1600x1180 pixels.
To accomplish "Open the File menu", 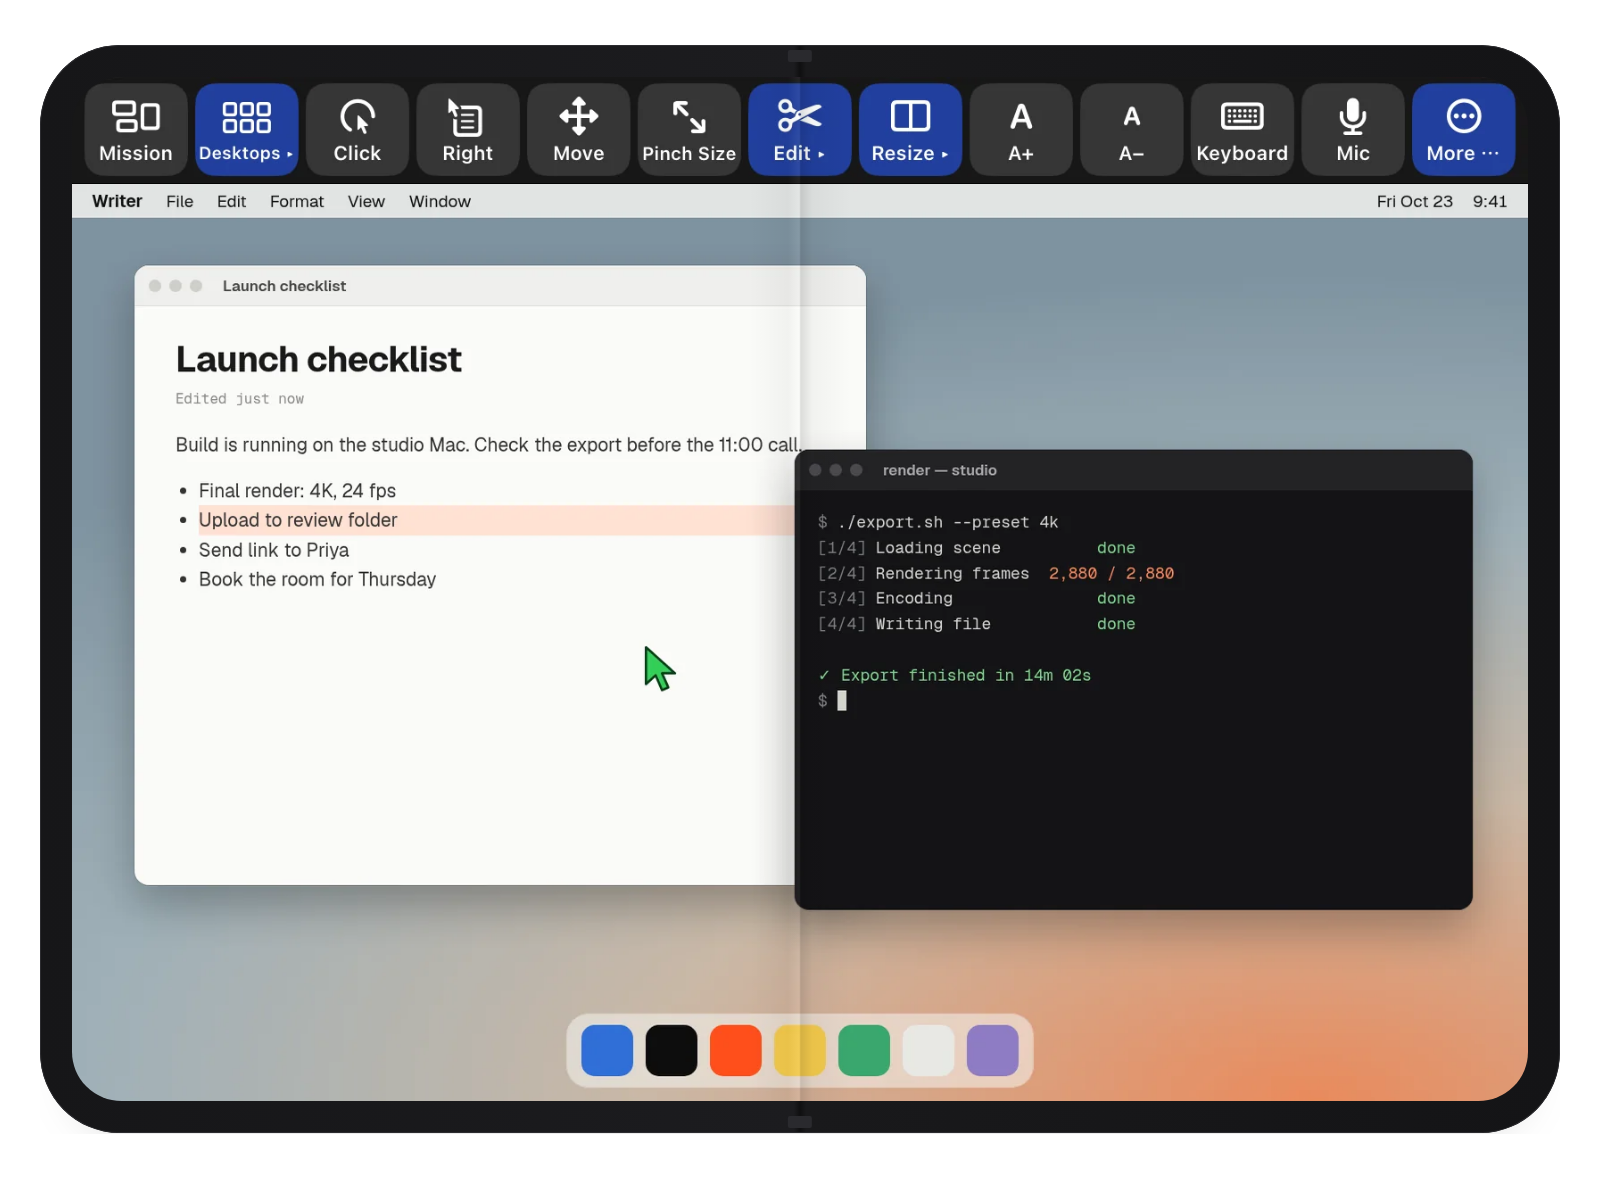I will pos(180,201).
